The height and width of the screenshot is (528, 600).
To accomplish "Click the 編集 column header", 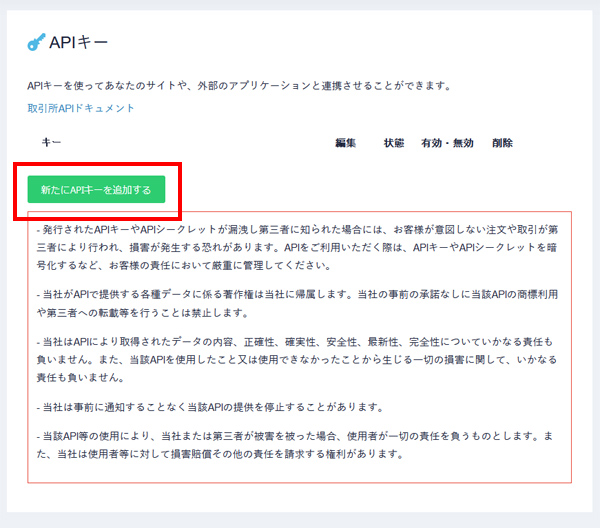I will pyautogui.click(x=346, y=143).
